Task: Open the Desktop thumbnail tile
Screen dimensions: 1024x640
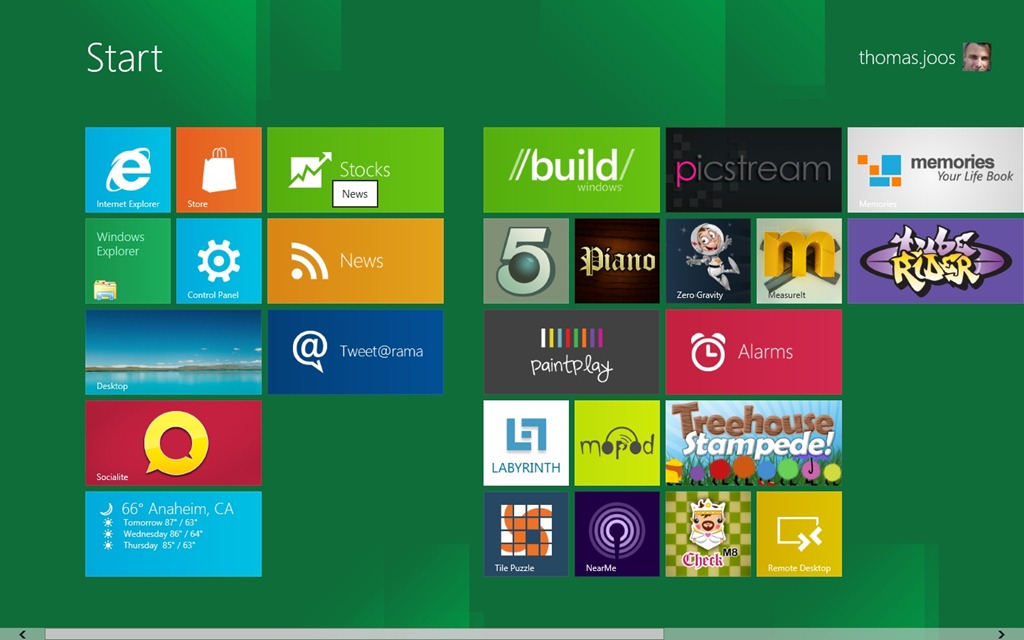Action: coord(173,352)
